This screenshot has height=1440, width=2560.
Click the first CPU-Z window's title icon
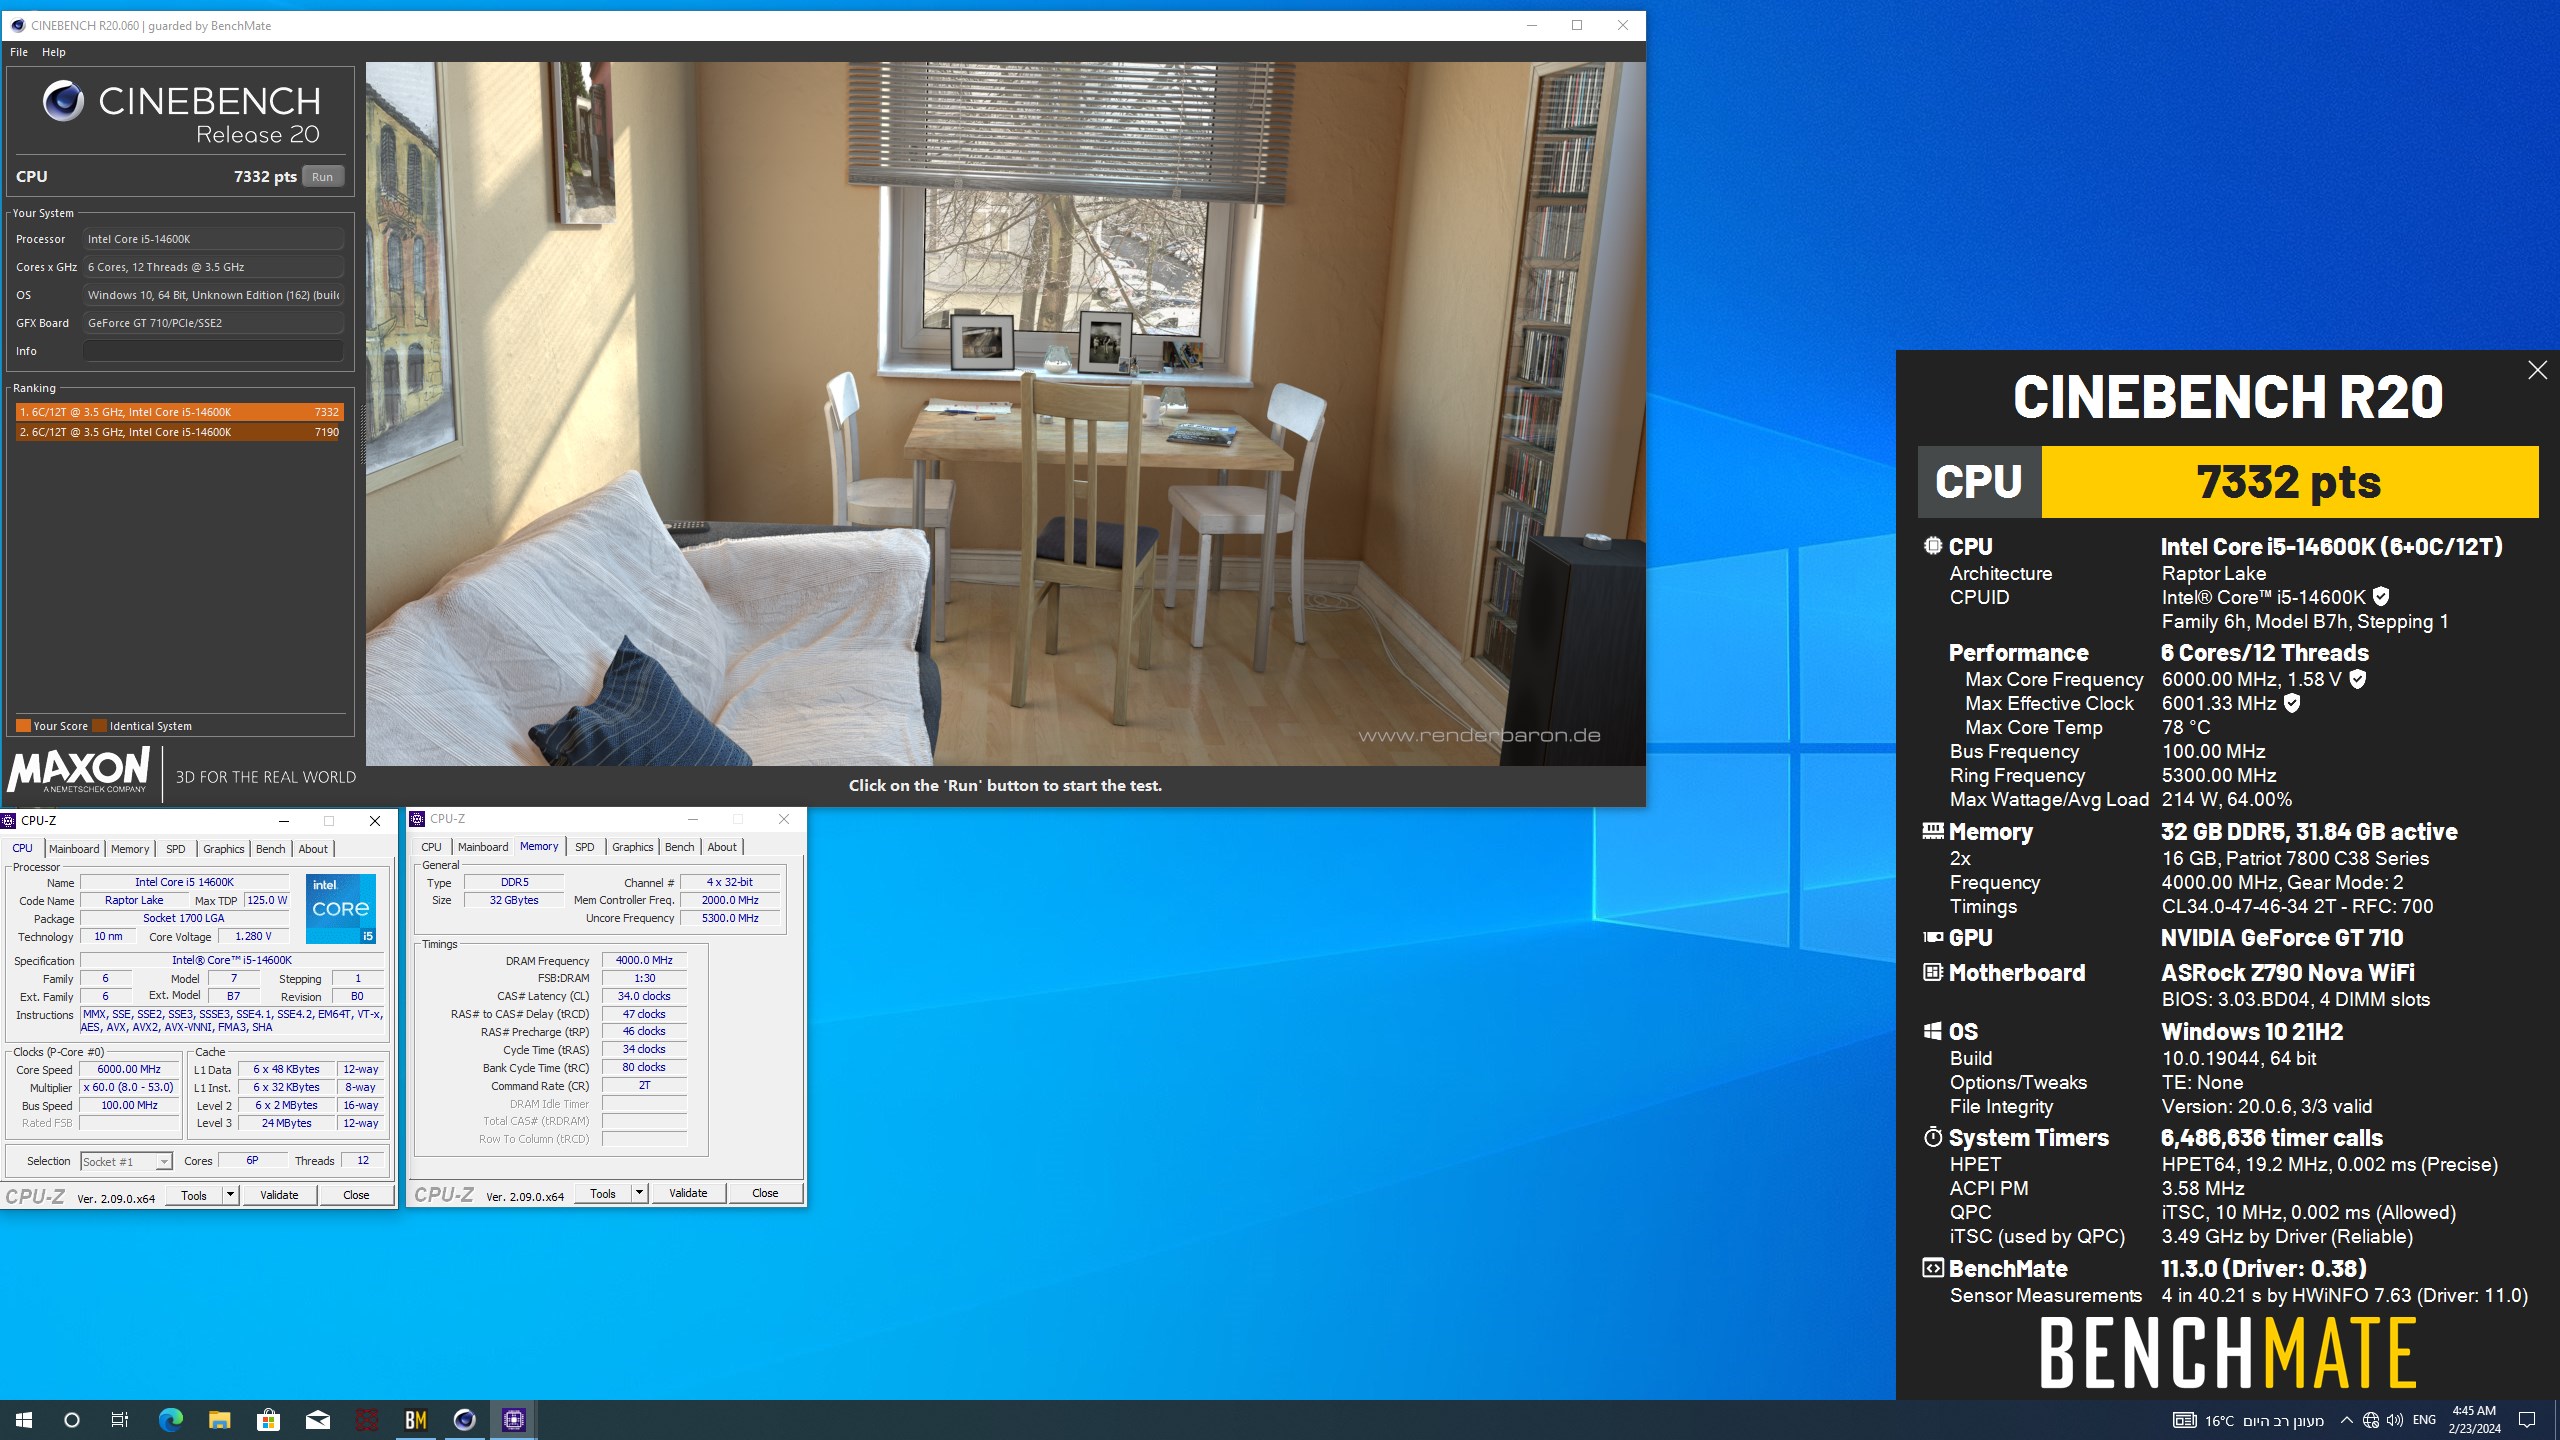point(9,821)
